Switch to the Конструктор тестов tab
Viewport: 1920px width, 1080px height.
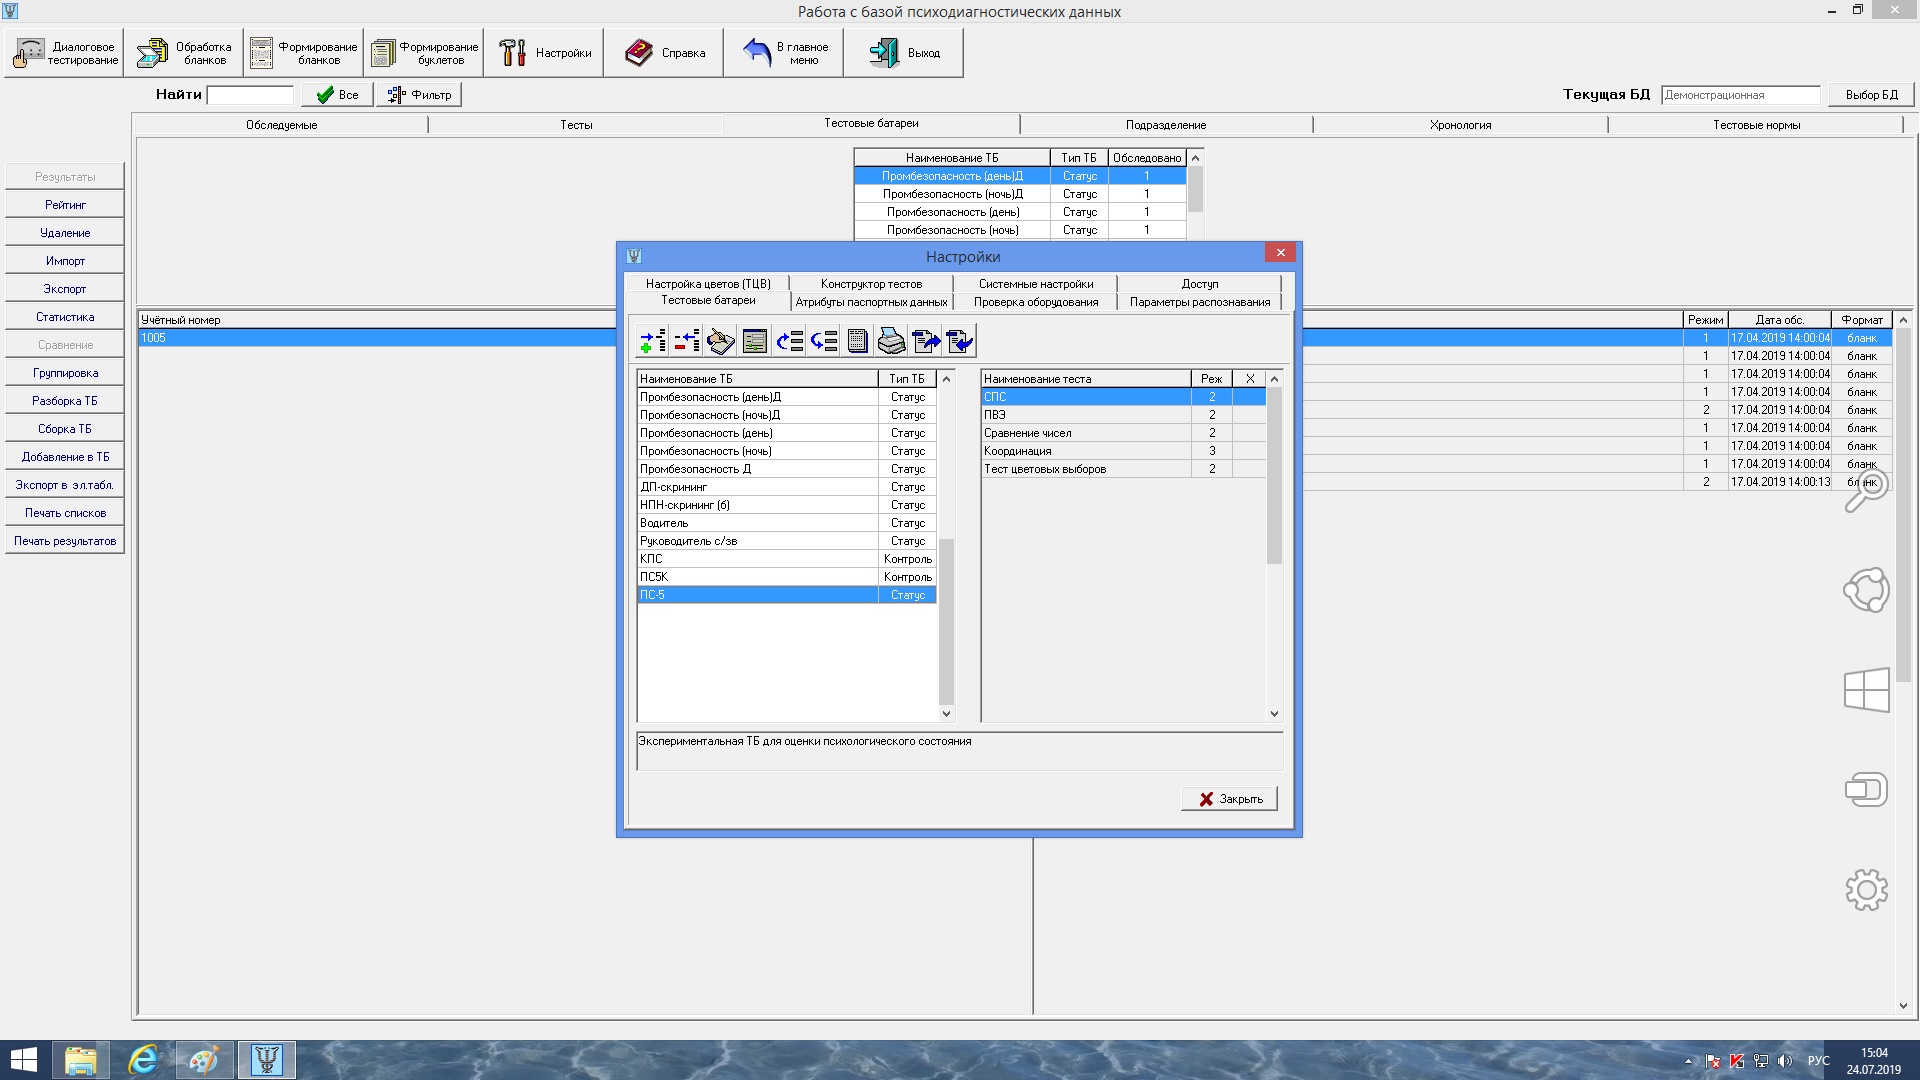coord(870,284)
